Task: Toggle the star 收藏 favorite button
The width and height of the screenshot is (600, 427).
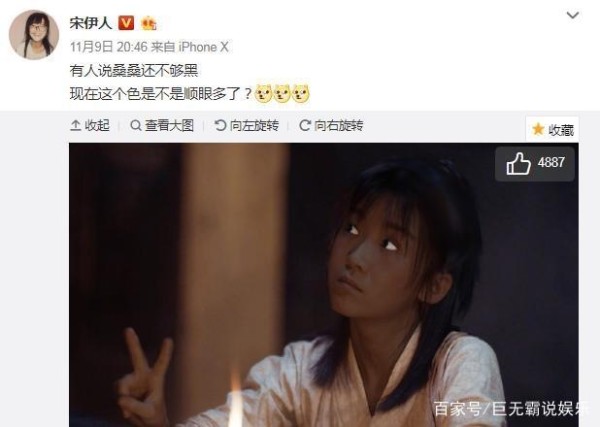Action: [x=552, y=130]
